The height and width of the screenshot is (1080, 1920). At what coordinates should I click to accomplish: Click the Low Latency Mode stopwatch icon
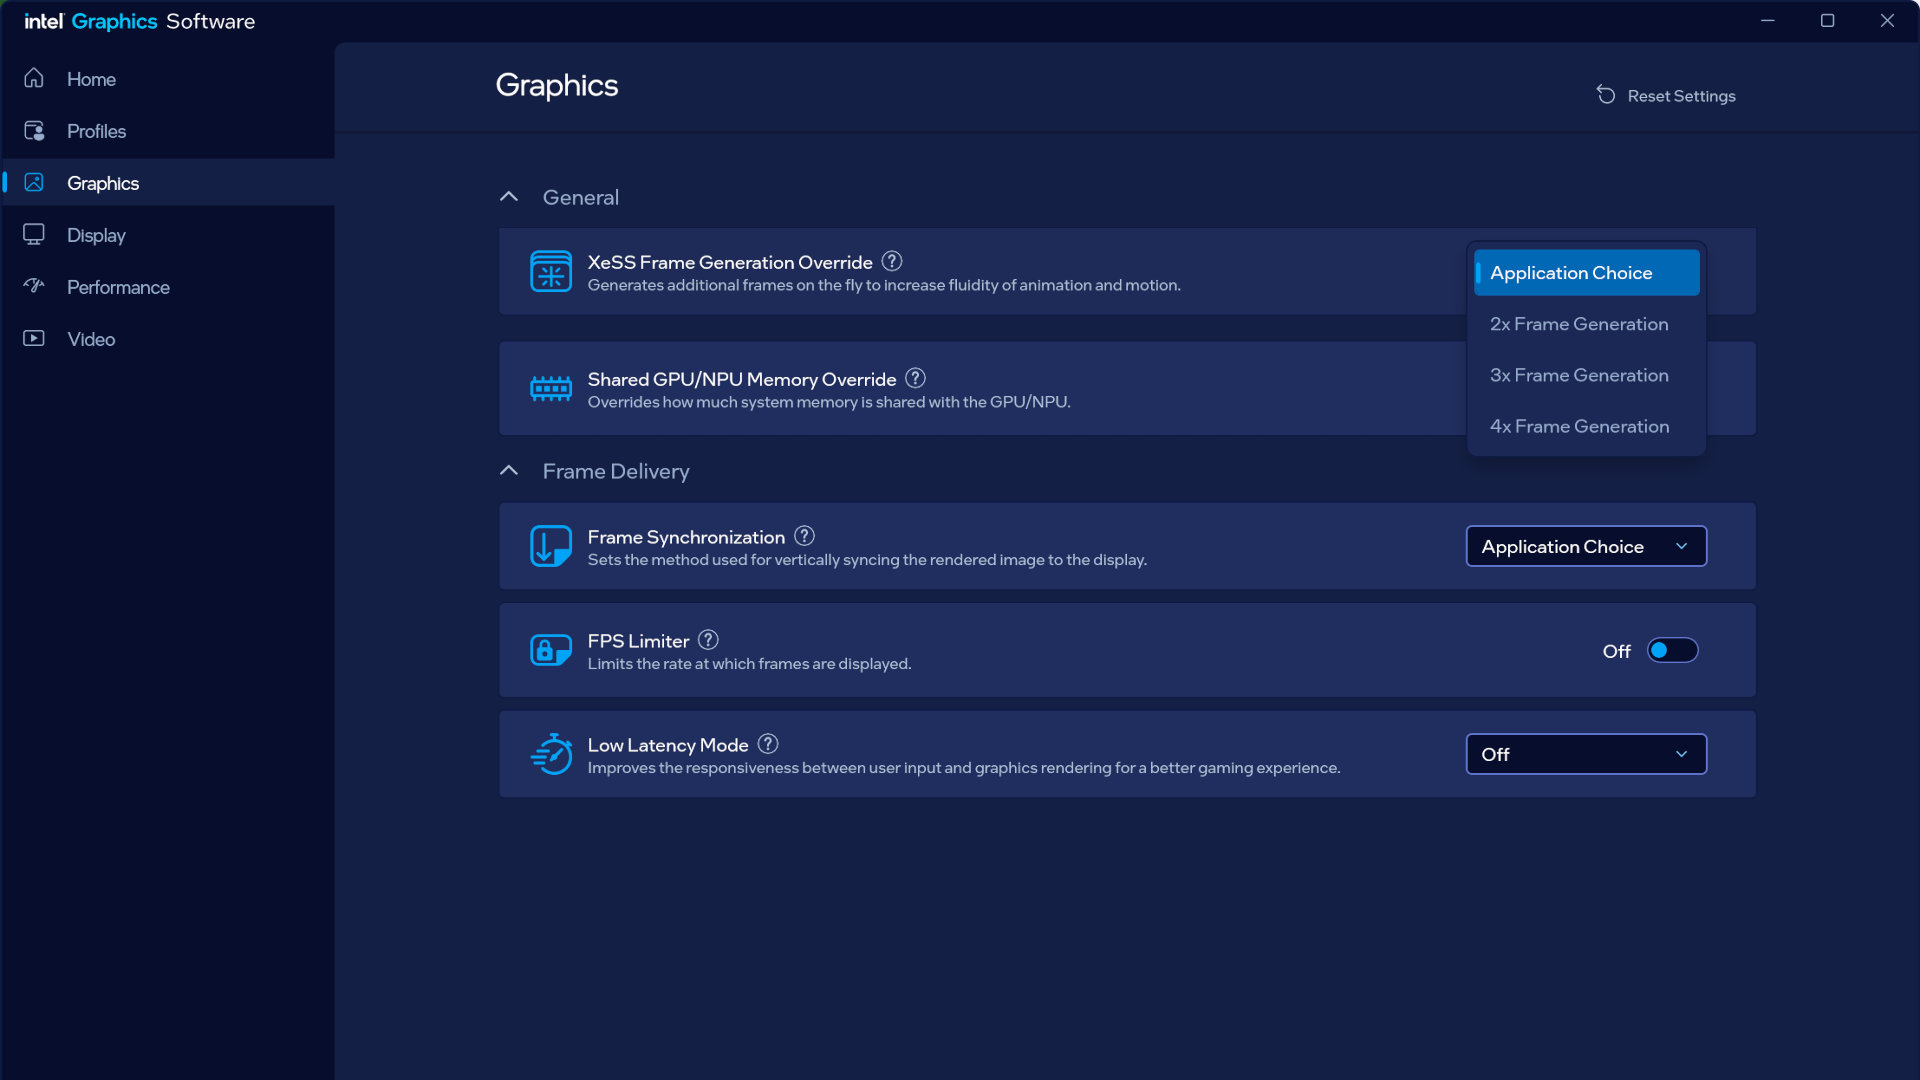550,754
